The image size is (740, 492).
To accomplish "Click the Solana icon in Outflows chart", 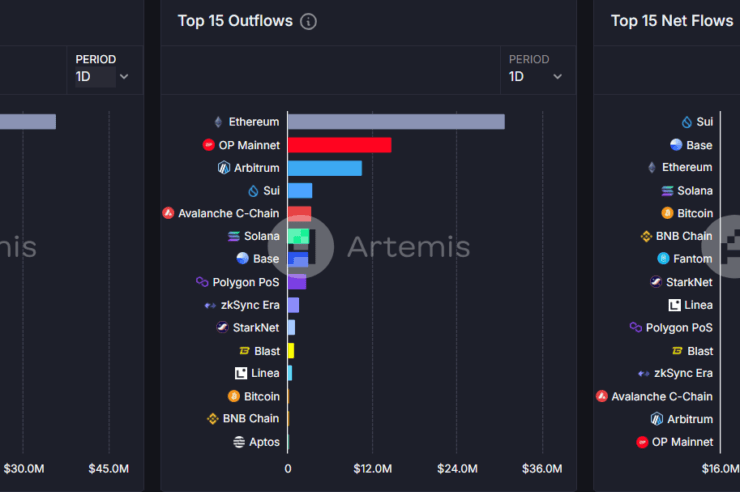I will pos(234,236).
